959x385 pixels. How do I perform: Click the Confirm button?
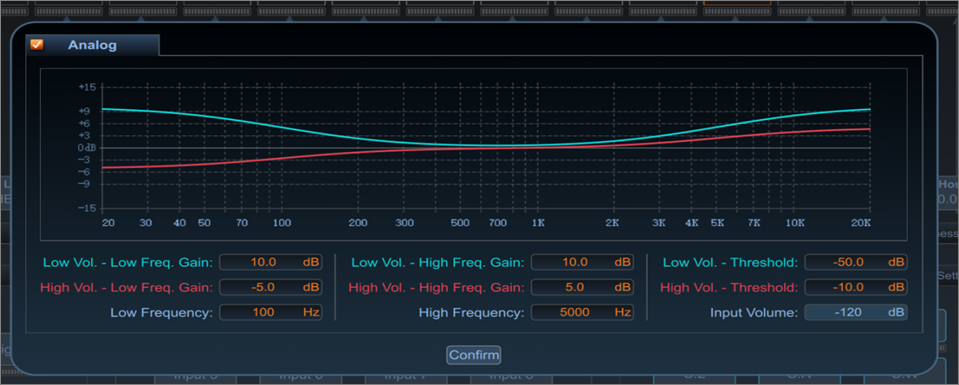[473, 355]
